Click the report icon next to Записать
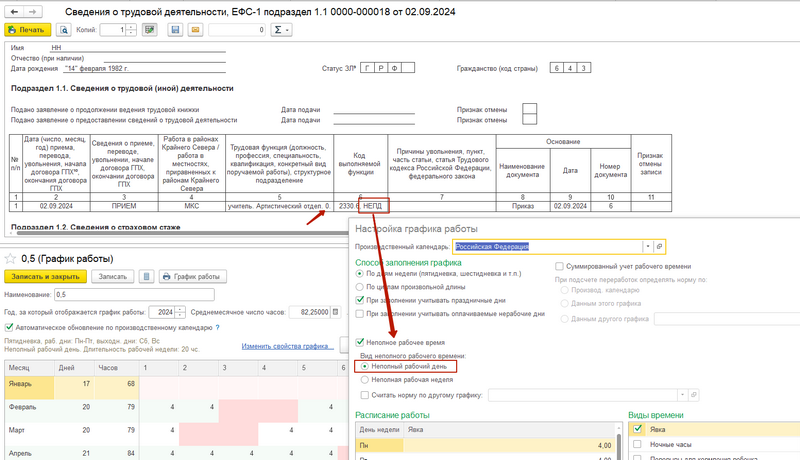800x460 pixels. point(148,276)
